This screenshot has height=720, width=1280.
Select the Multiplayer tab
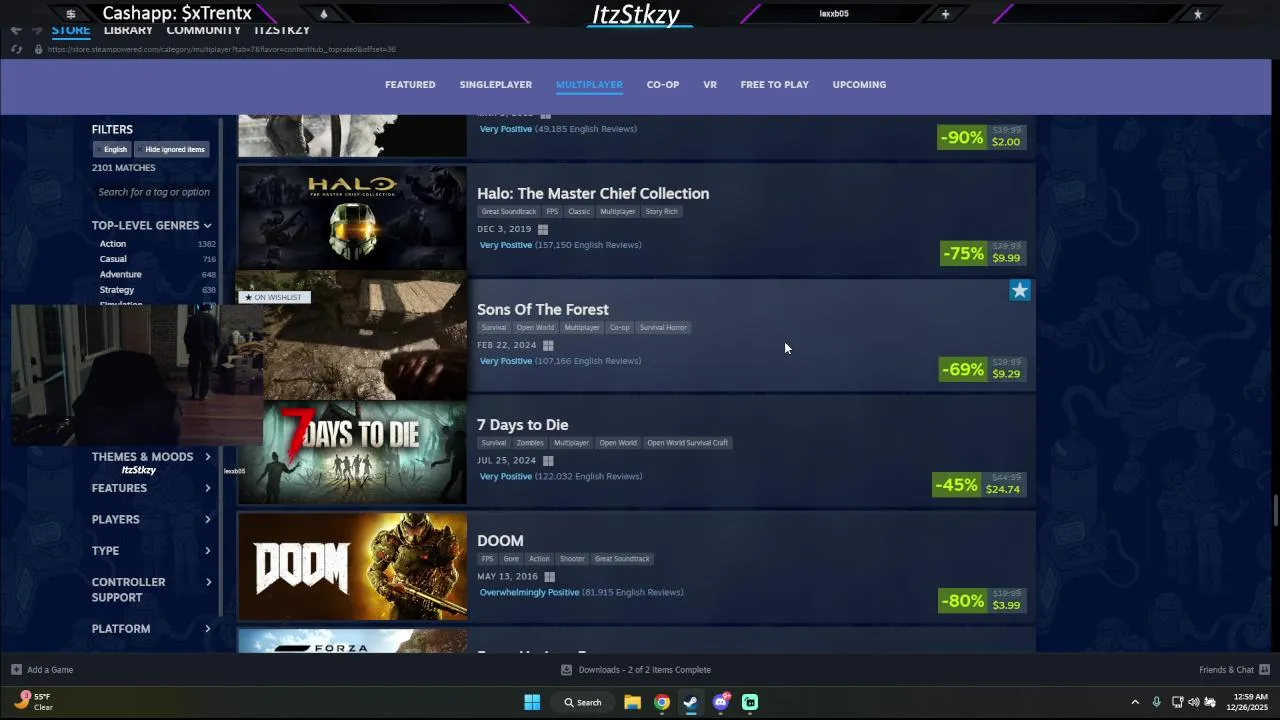pyautogui.click(x=589, y=85)
